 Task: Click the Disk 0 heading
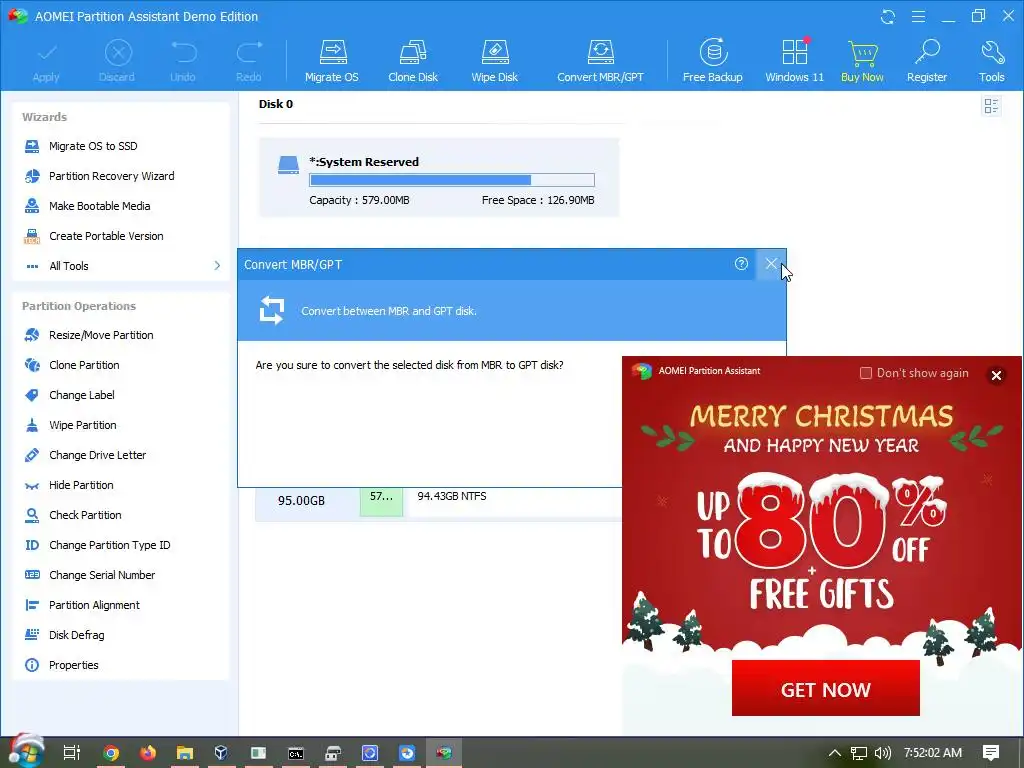coord(276,104)
